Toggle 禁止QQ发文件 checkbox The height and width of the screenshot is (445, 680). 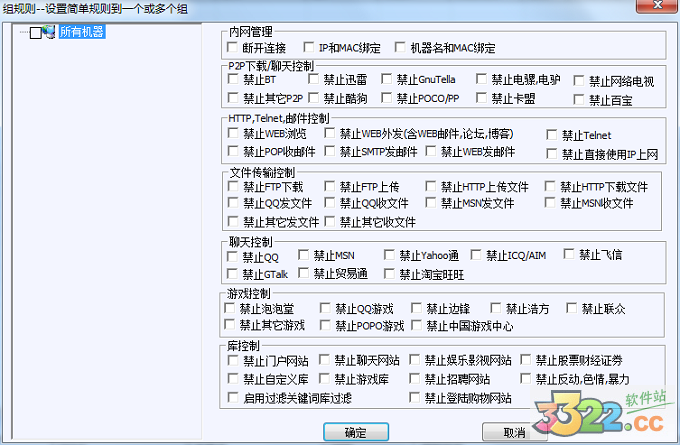click(233, 203)
